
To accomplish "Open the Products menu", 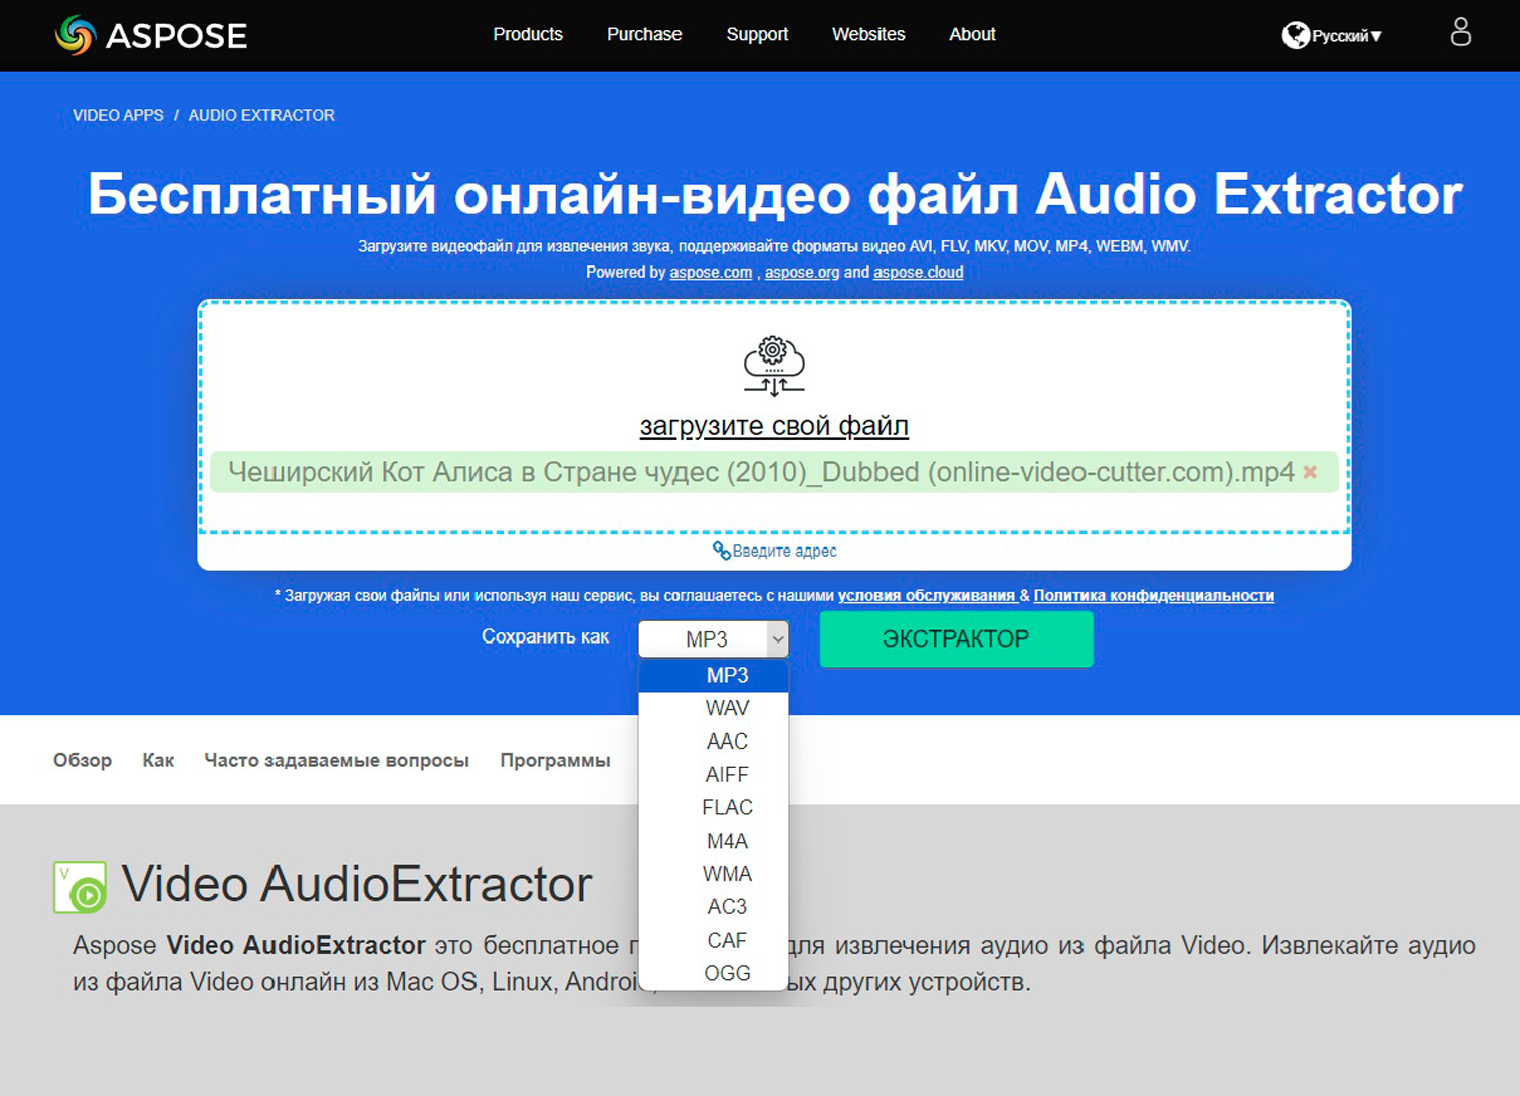I will (528, 34).
